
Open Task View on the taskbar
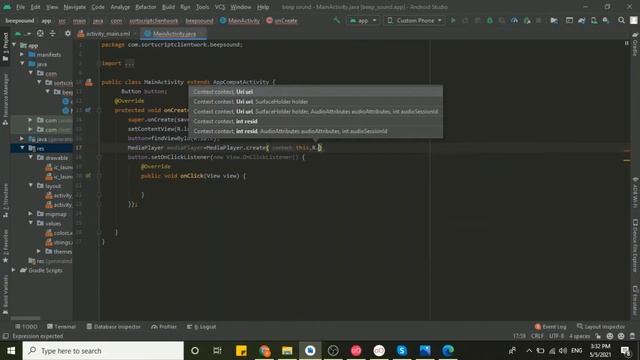[217, 351]
